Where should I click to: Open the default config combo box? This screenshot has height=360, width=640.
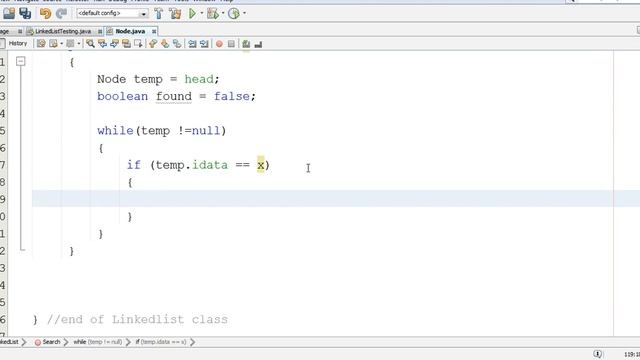(112, 13)
